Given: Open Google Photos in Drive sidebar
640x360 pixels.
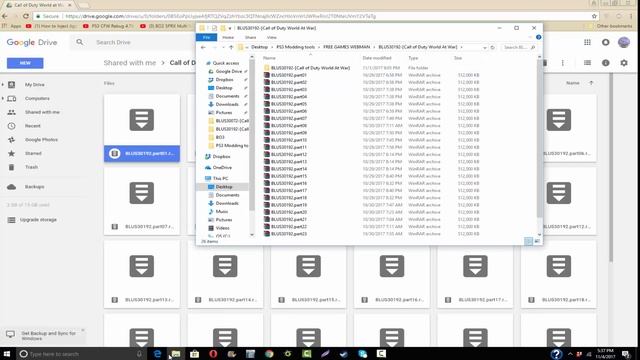Looking at the screenshot, I should point(41,140).
